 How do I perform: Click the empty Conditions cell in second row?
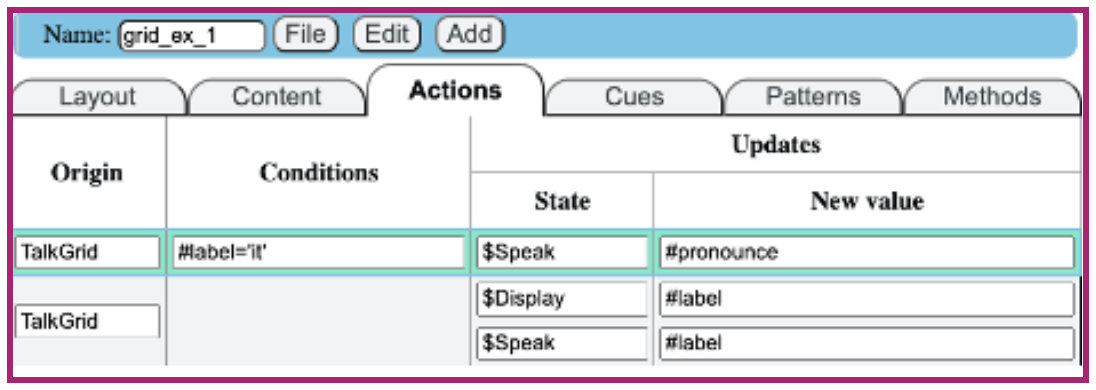[x=319, y=321]
